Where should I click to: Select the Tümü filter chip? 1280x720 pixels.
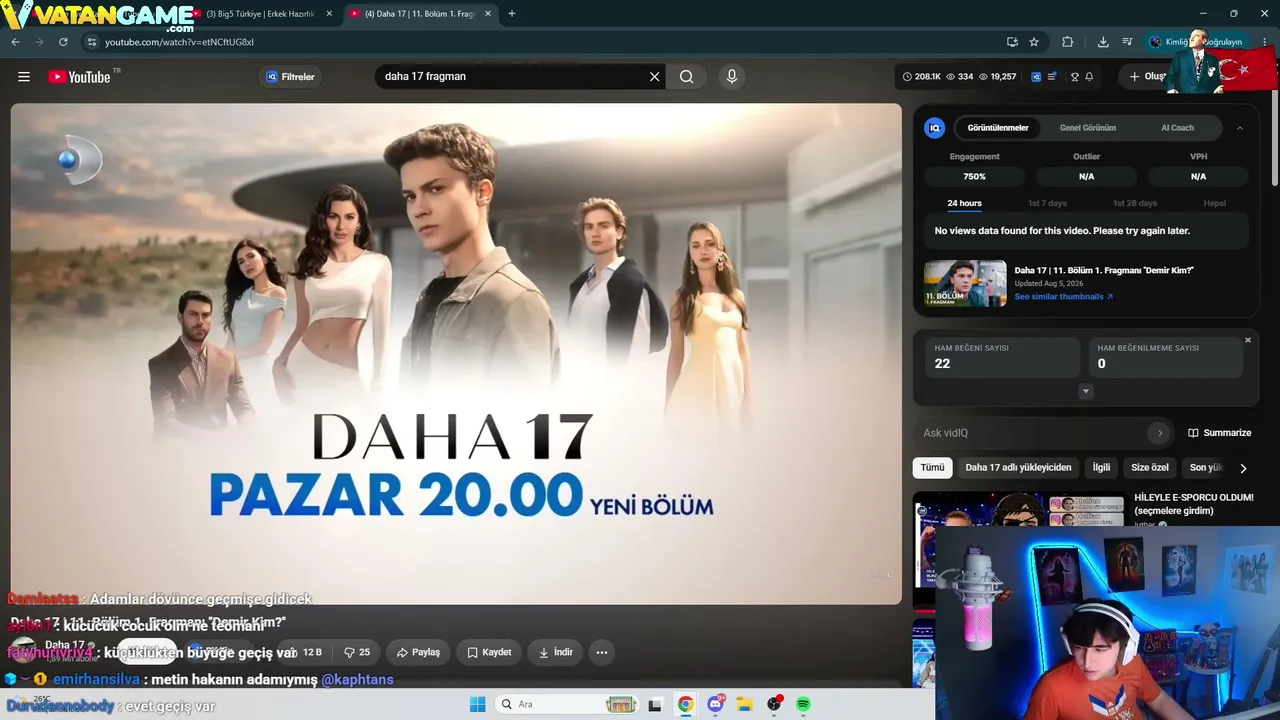[932, 467]
